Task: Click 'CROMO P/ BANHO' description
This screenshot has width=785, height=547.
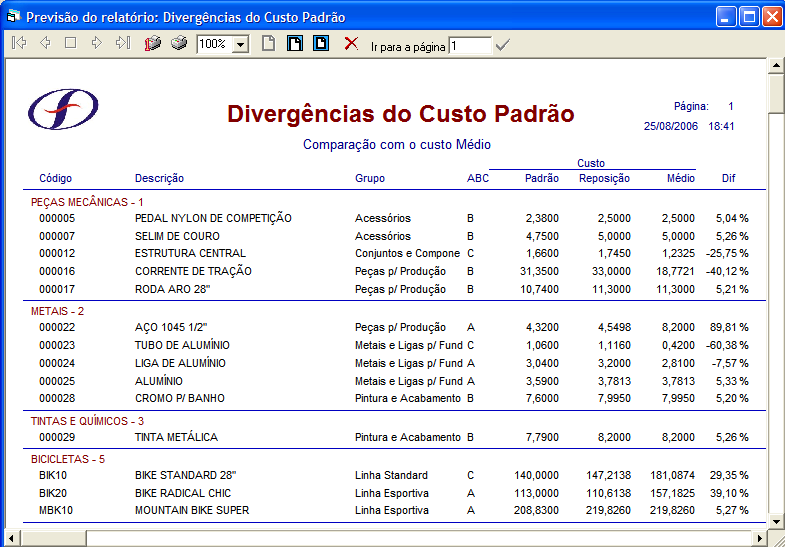Action: pyautogui.click(x=180, y=398)
